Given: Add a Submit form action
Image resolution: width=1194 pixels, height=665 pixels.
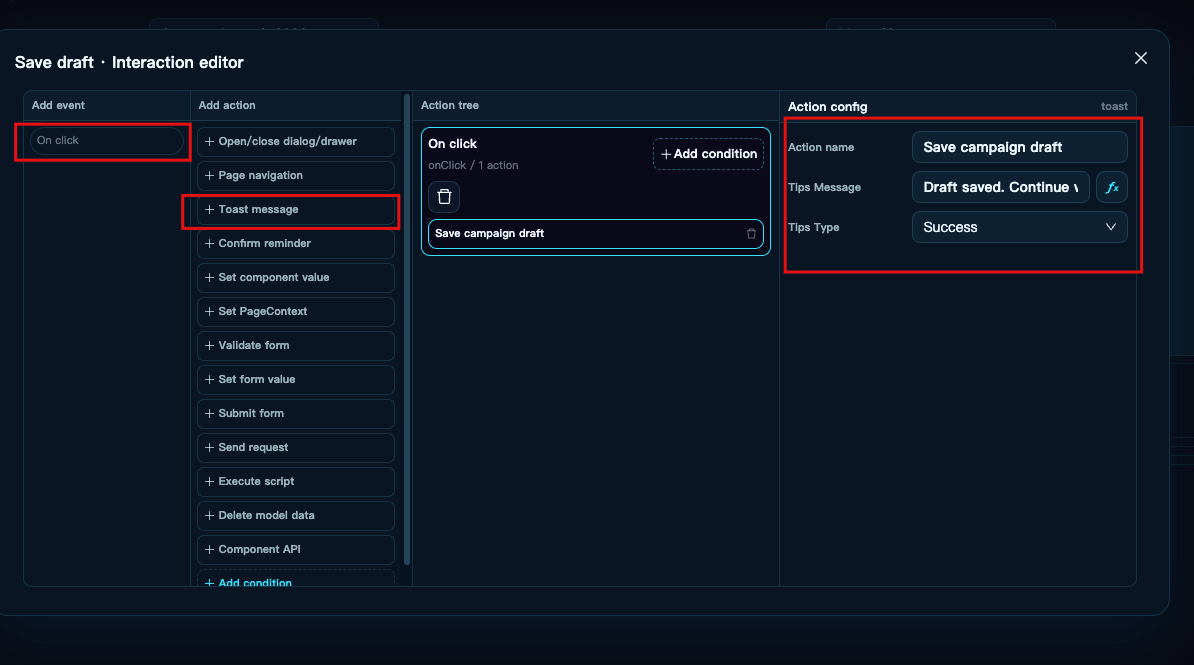Looking at the screenshot, I should click(295, 414).
